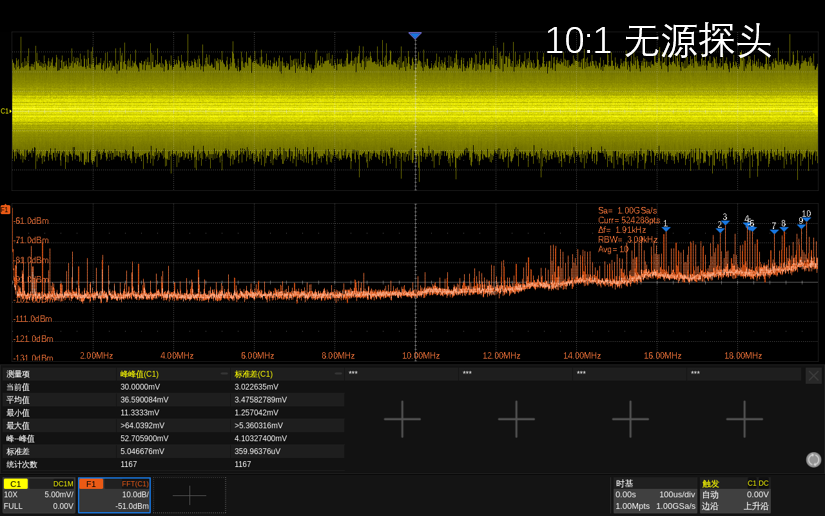Select FFT peak marker 1

[x=665, y=227]
